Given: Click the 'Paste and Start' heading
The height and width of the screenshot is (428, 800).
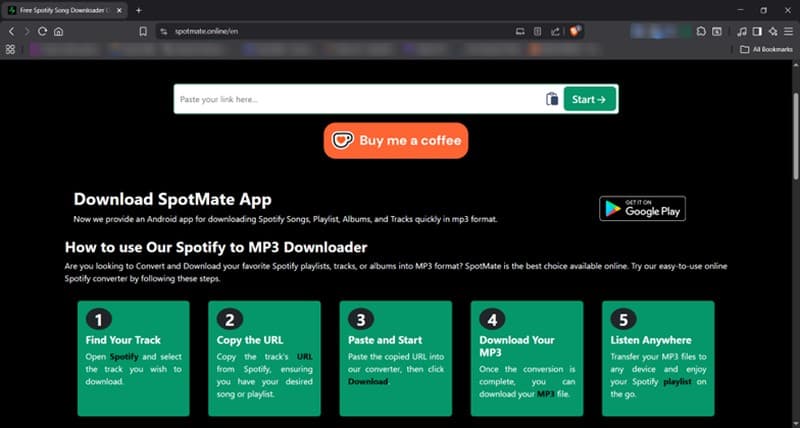Looking at the screenshot, I should point(385,340).
